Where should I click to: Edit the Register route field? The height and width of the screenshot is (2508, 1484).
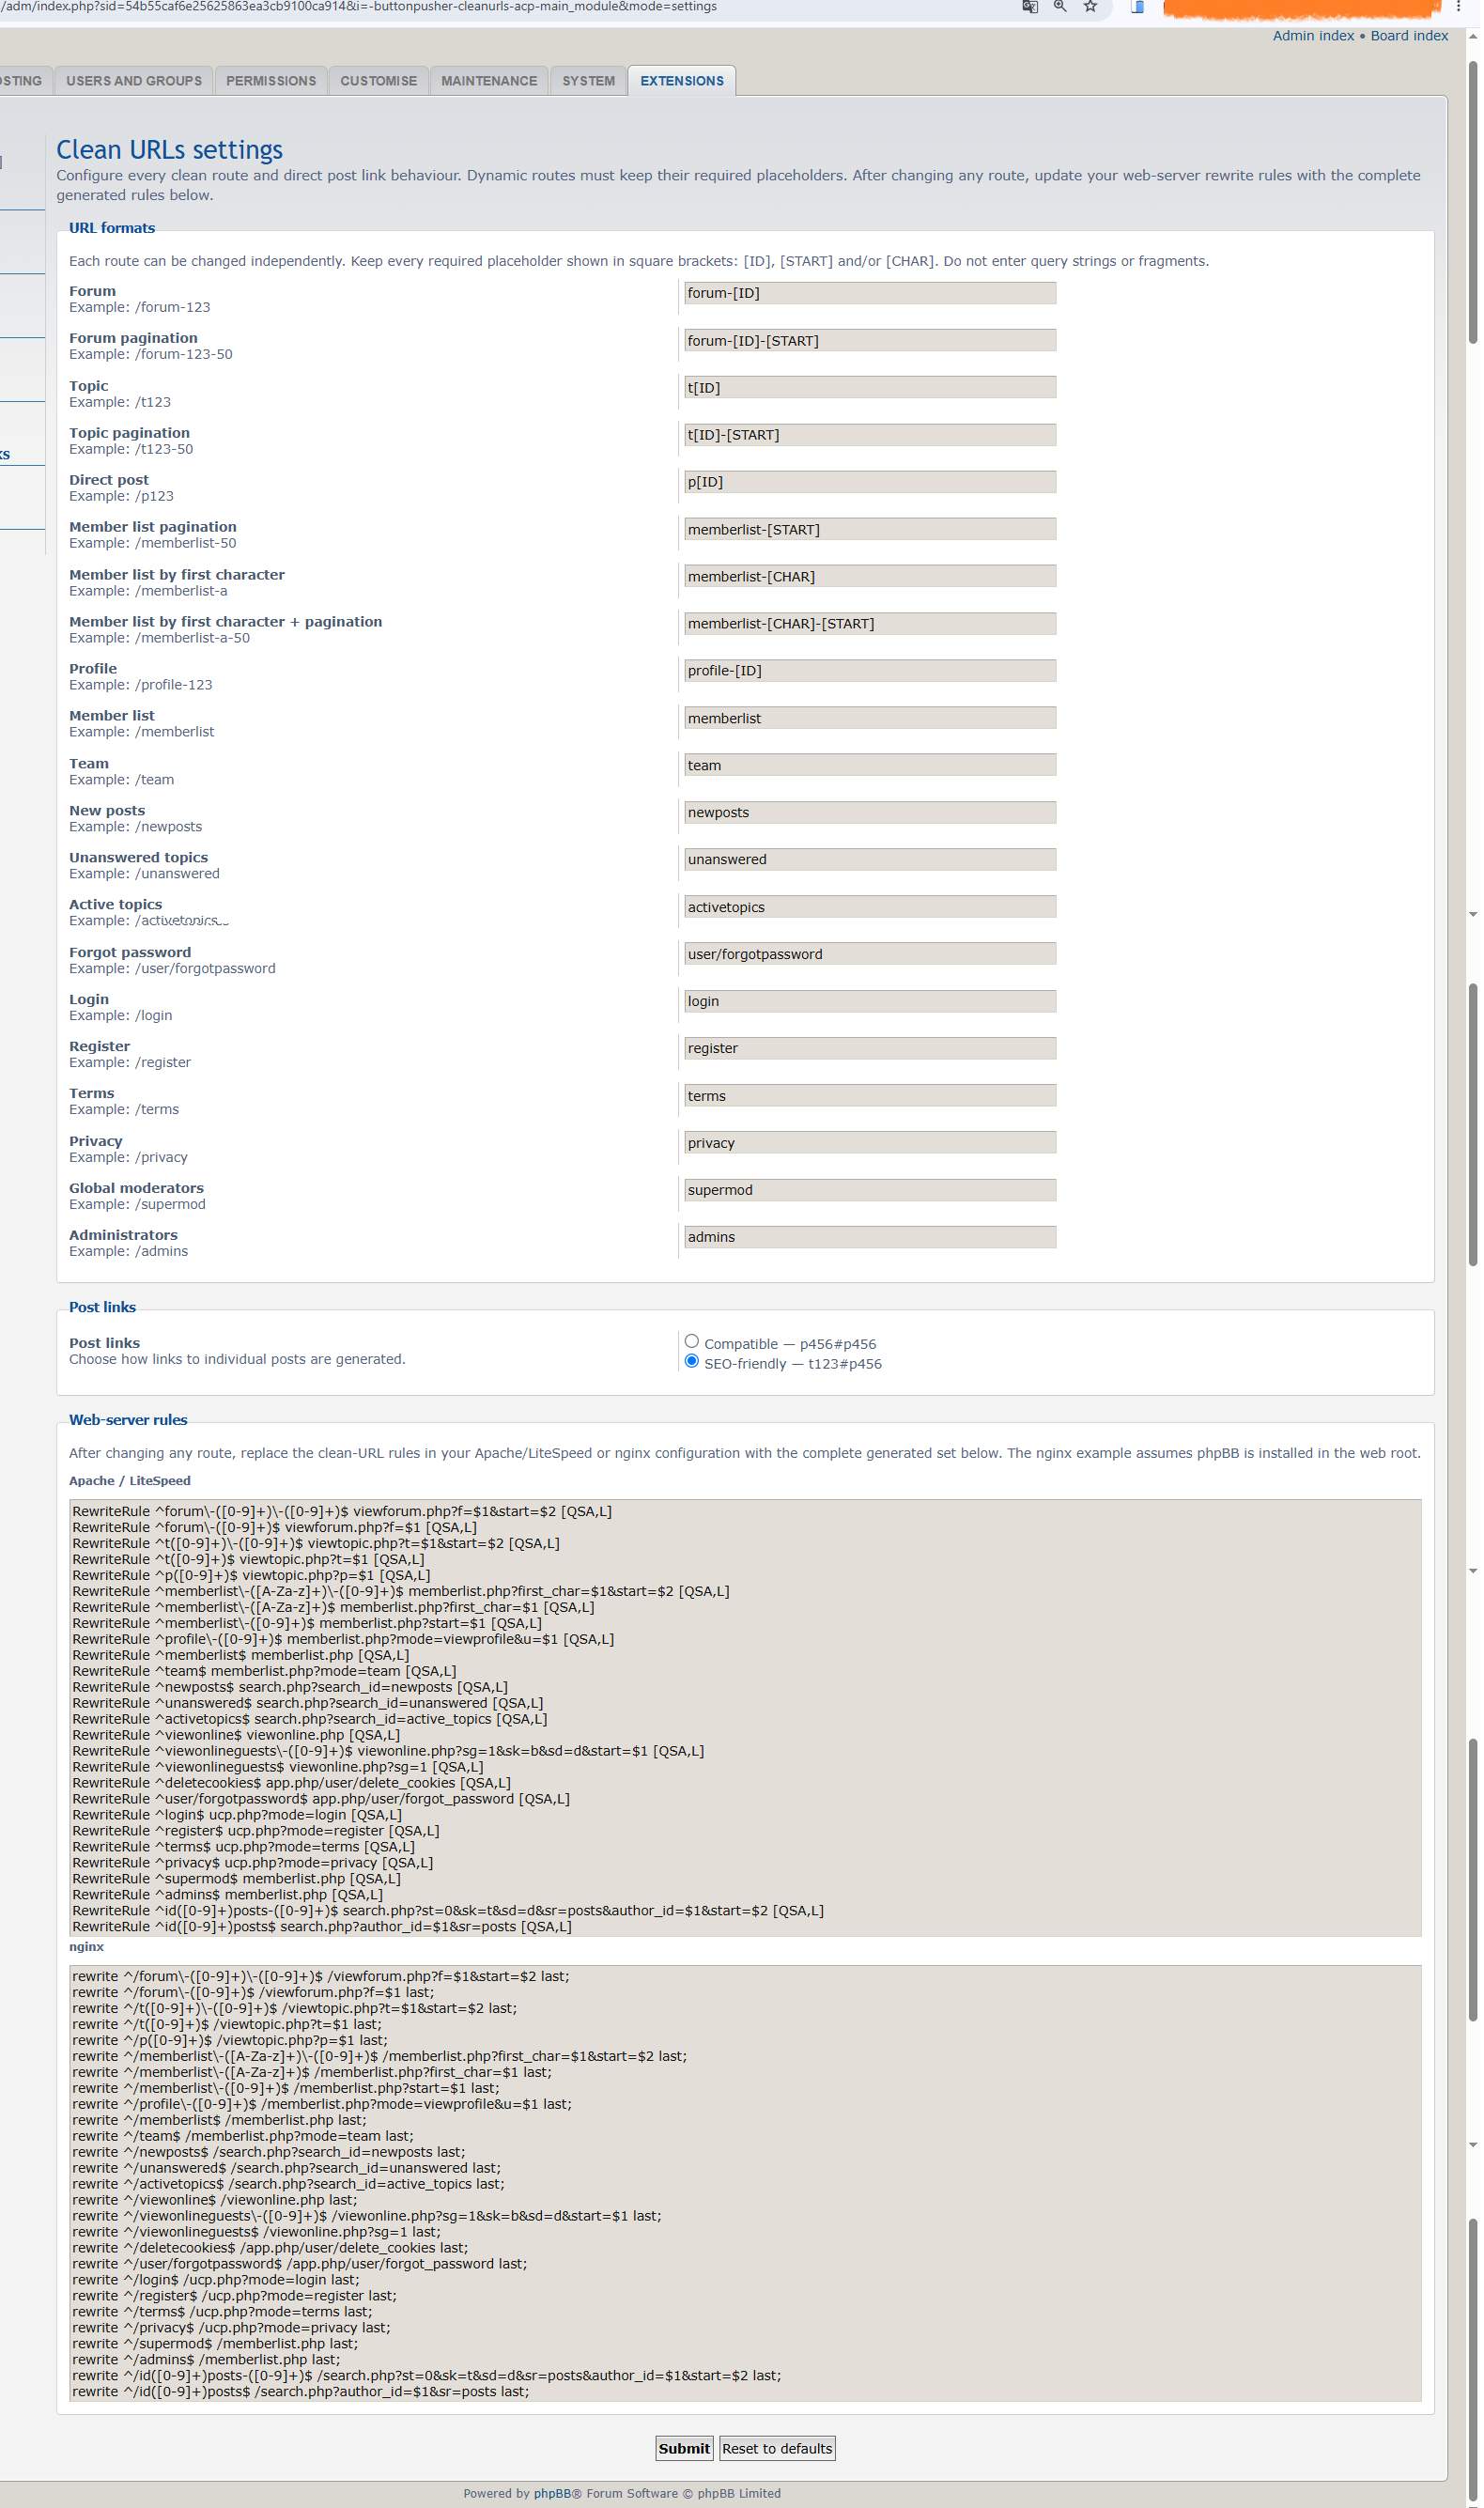pos(870,1049)
